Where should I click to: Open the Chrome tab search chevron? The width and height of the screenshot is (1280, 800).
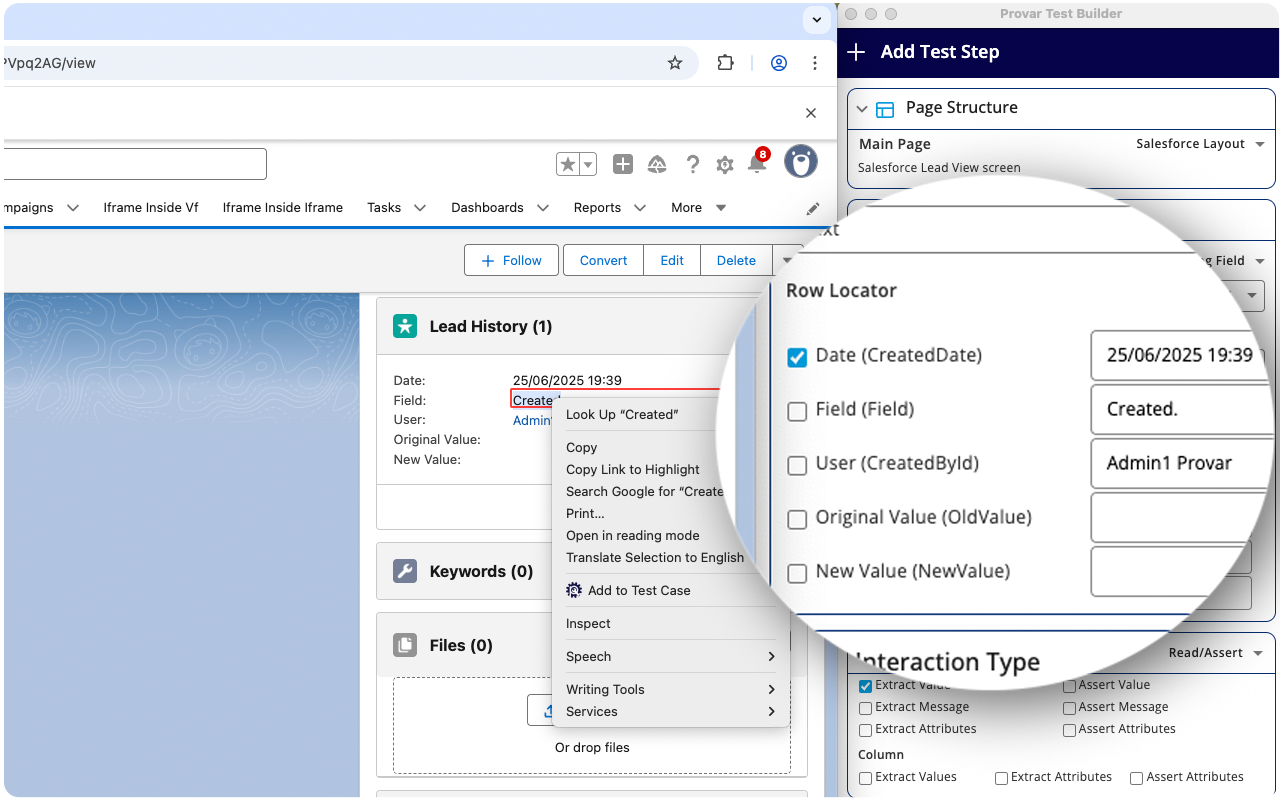(816, 20)
